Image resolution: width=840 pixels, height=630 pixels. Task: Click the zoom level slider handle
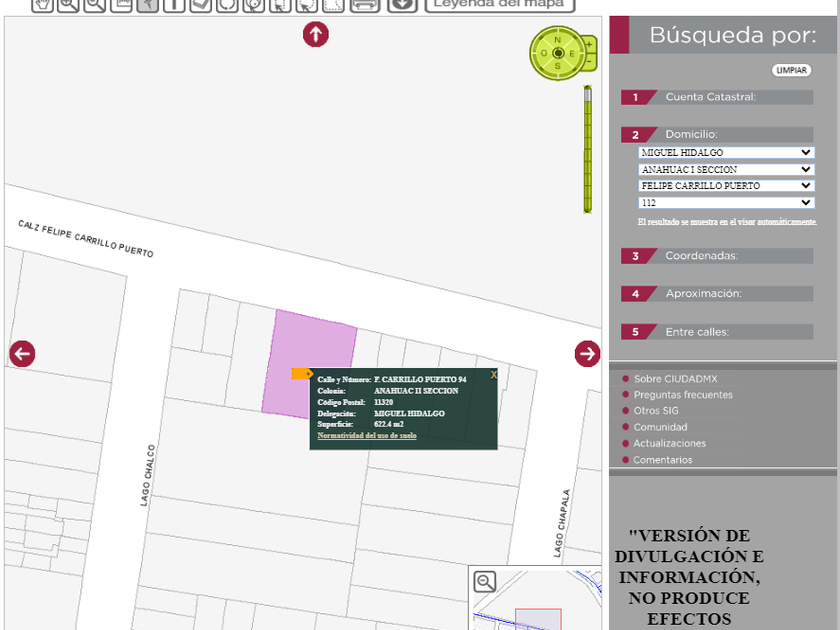(x=588, y=95)
